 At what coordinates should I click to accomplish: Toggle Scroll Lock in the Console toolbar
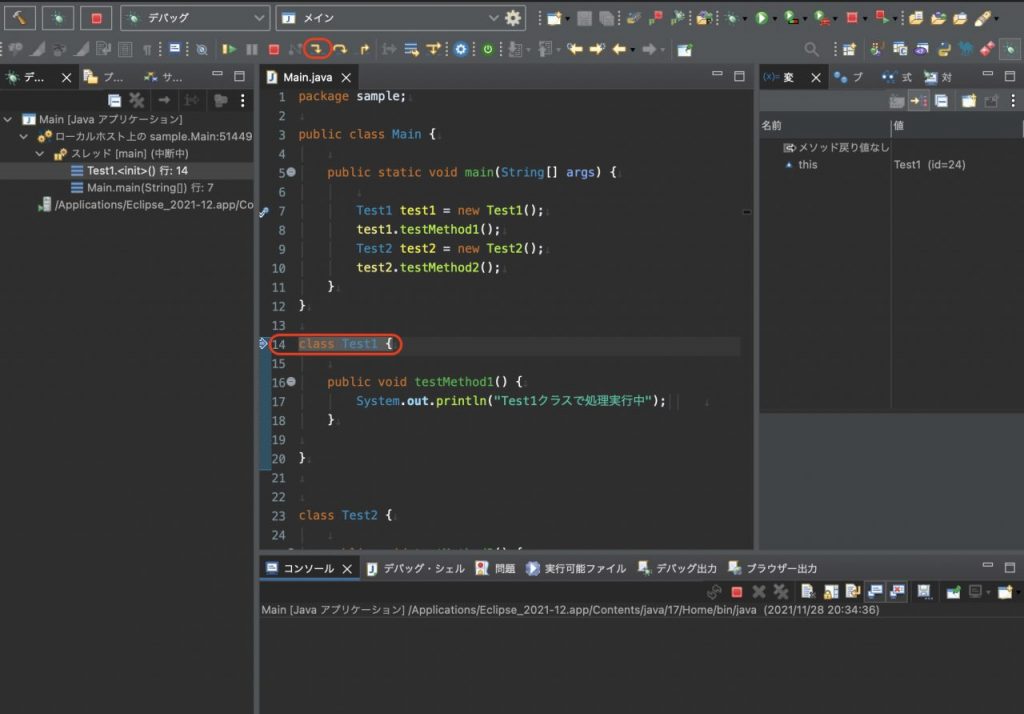point(831,591)
